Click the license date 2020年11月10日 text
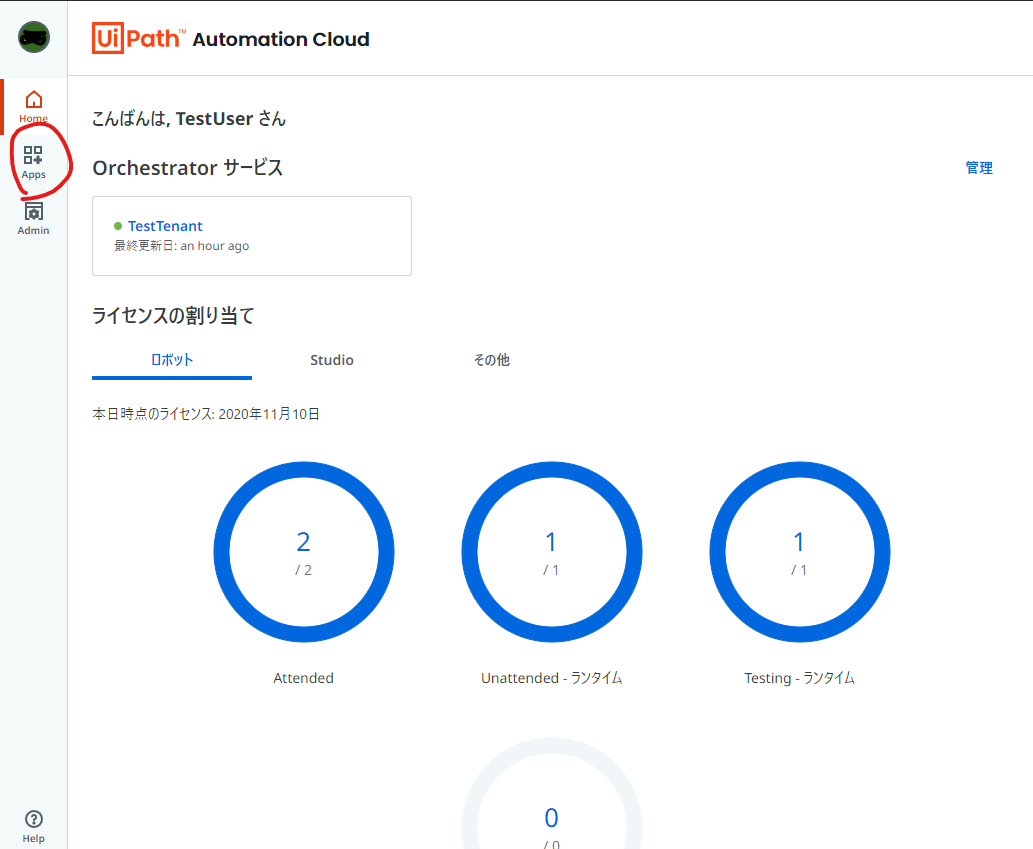Screen dimensions: 1033x849 coord(269,414)
